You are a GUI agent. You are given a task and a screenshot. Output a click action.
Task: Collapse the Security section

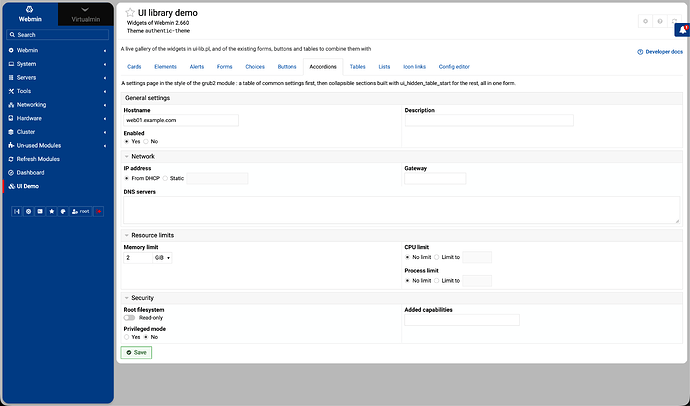coord(126,298)
